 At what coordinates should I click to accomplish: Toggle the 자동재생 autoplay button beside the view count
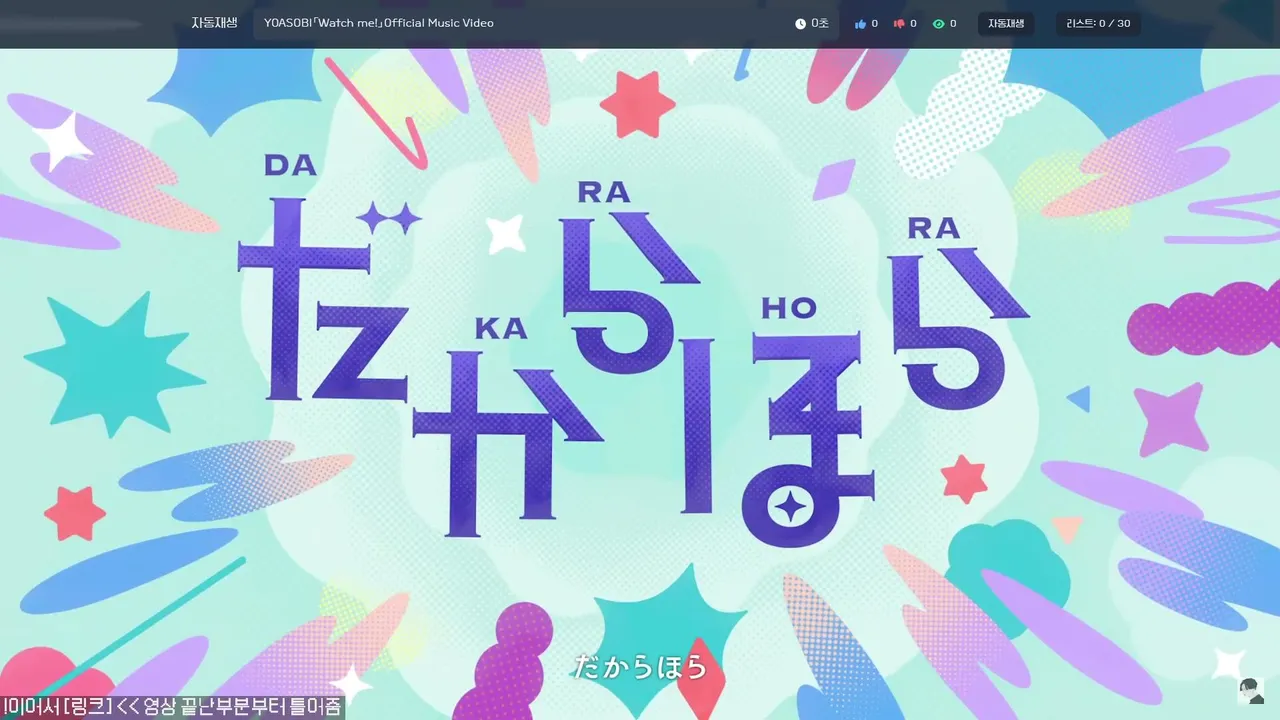(x=1006, y=23)
